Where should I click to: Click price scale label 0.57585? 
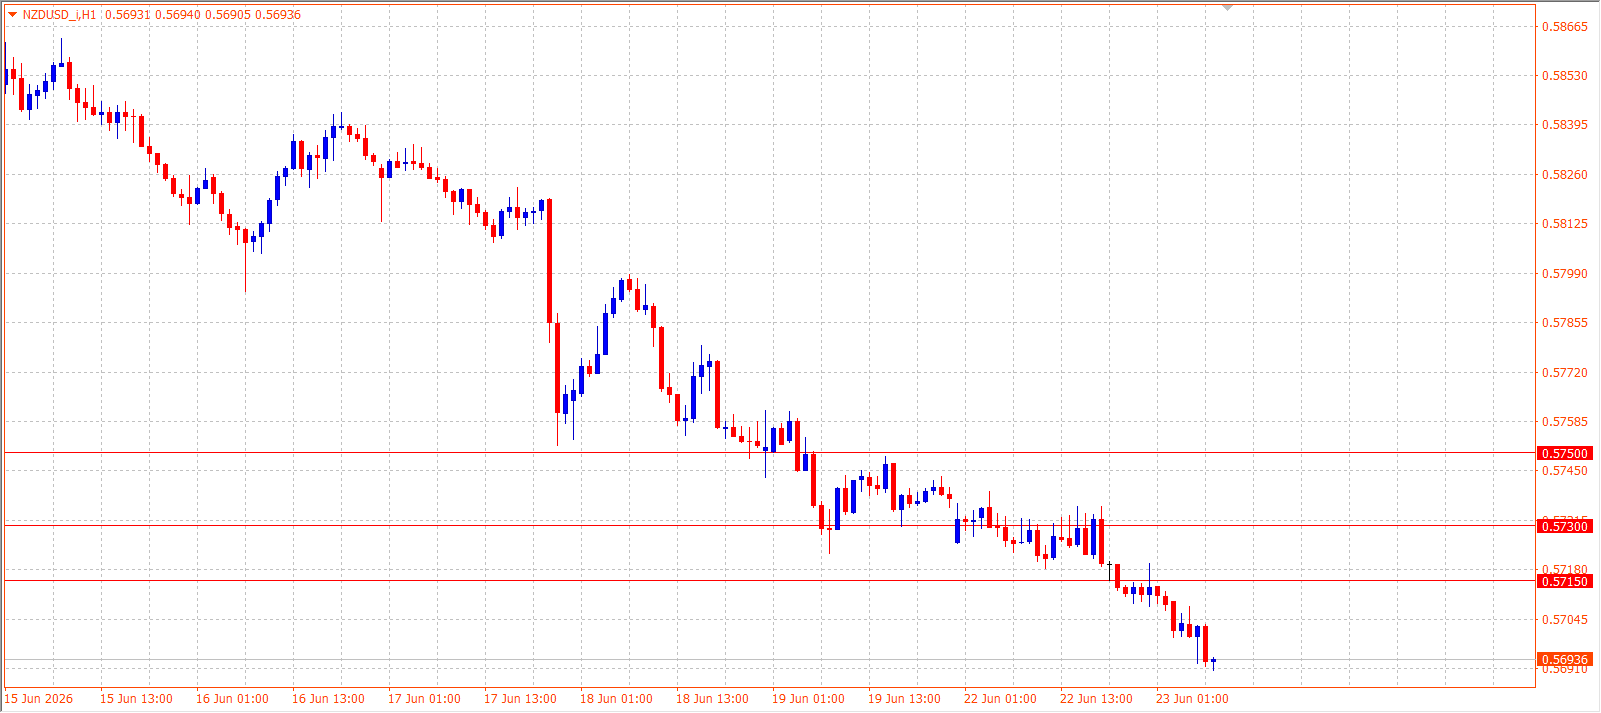coord(1565,422)
